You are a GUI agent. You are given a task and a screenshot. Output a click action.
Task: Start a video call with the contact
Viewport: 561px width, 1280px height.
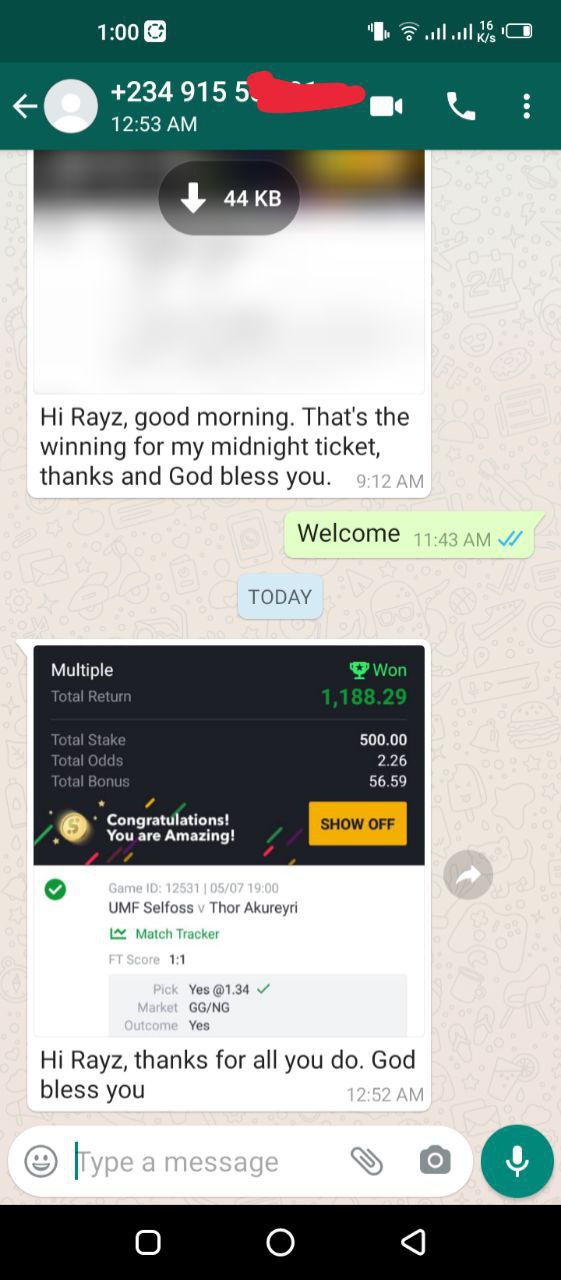(x=386, y=106)
